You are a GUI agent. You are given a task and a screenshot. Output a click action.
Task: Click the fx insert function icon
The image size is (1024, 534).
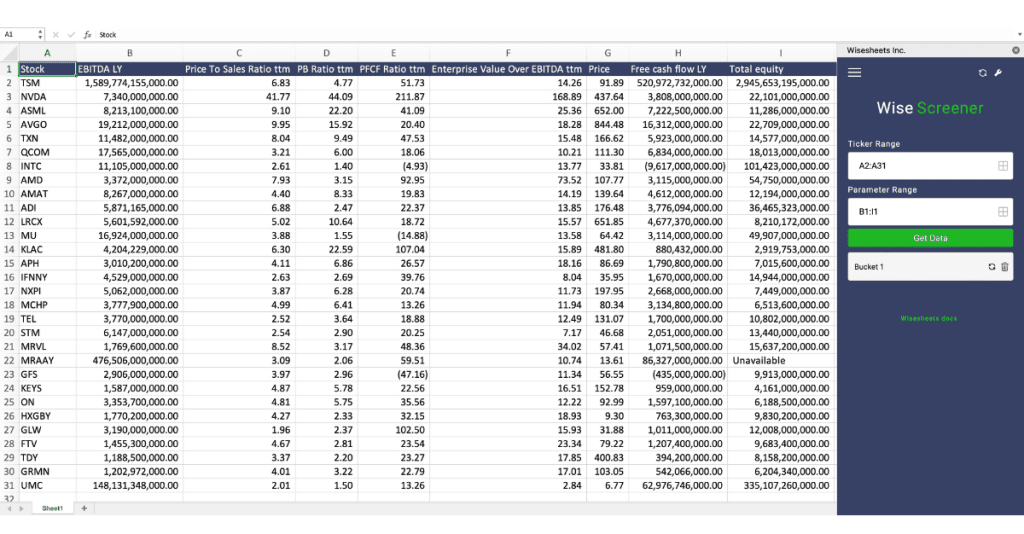[87, 34]
